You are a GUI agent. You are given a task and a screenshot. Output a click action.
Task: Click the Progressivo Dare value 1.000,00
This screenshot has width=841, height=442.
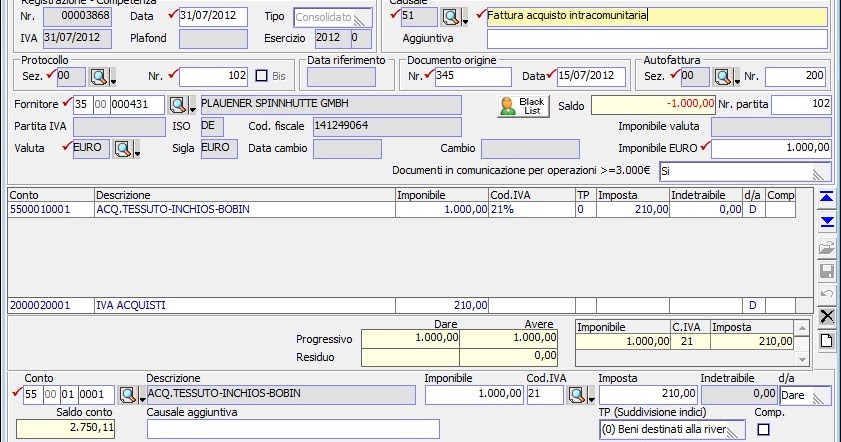[410, 338]
